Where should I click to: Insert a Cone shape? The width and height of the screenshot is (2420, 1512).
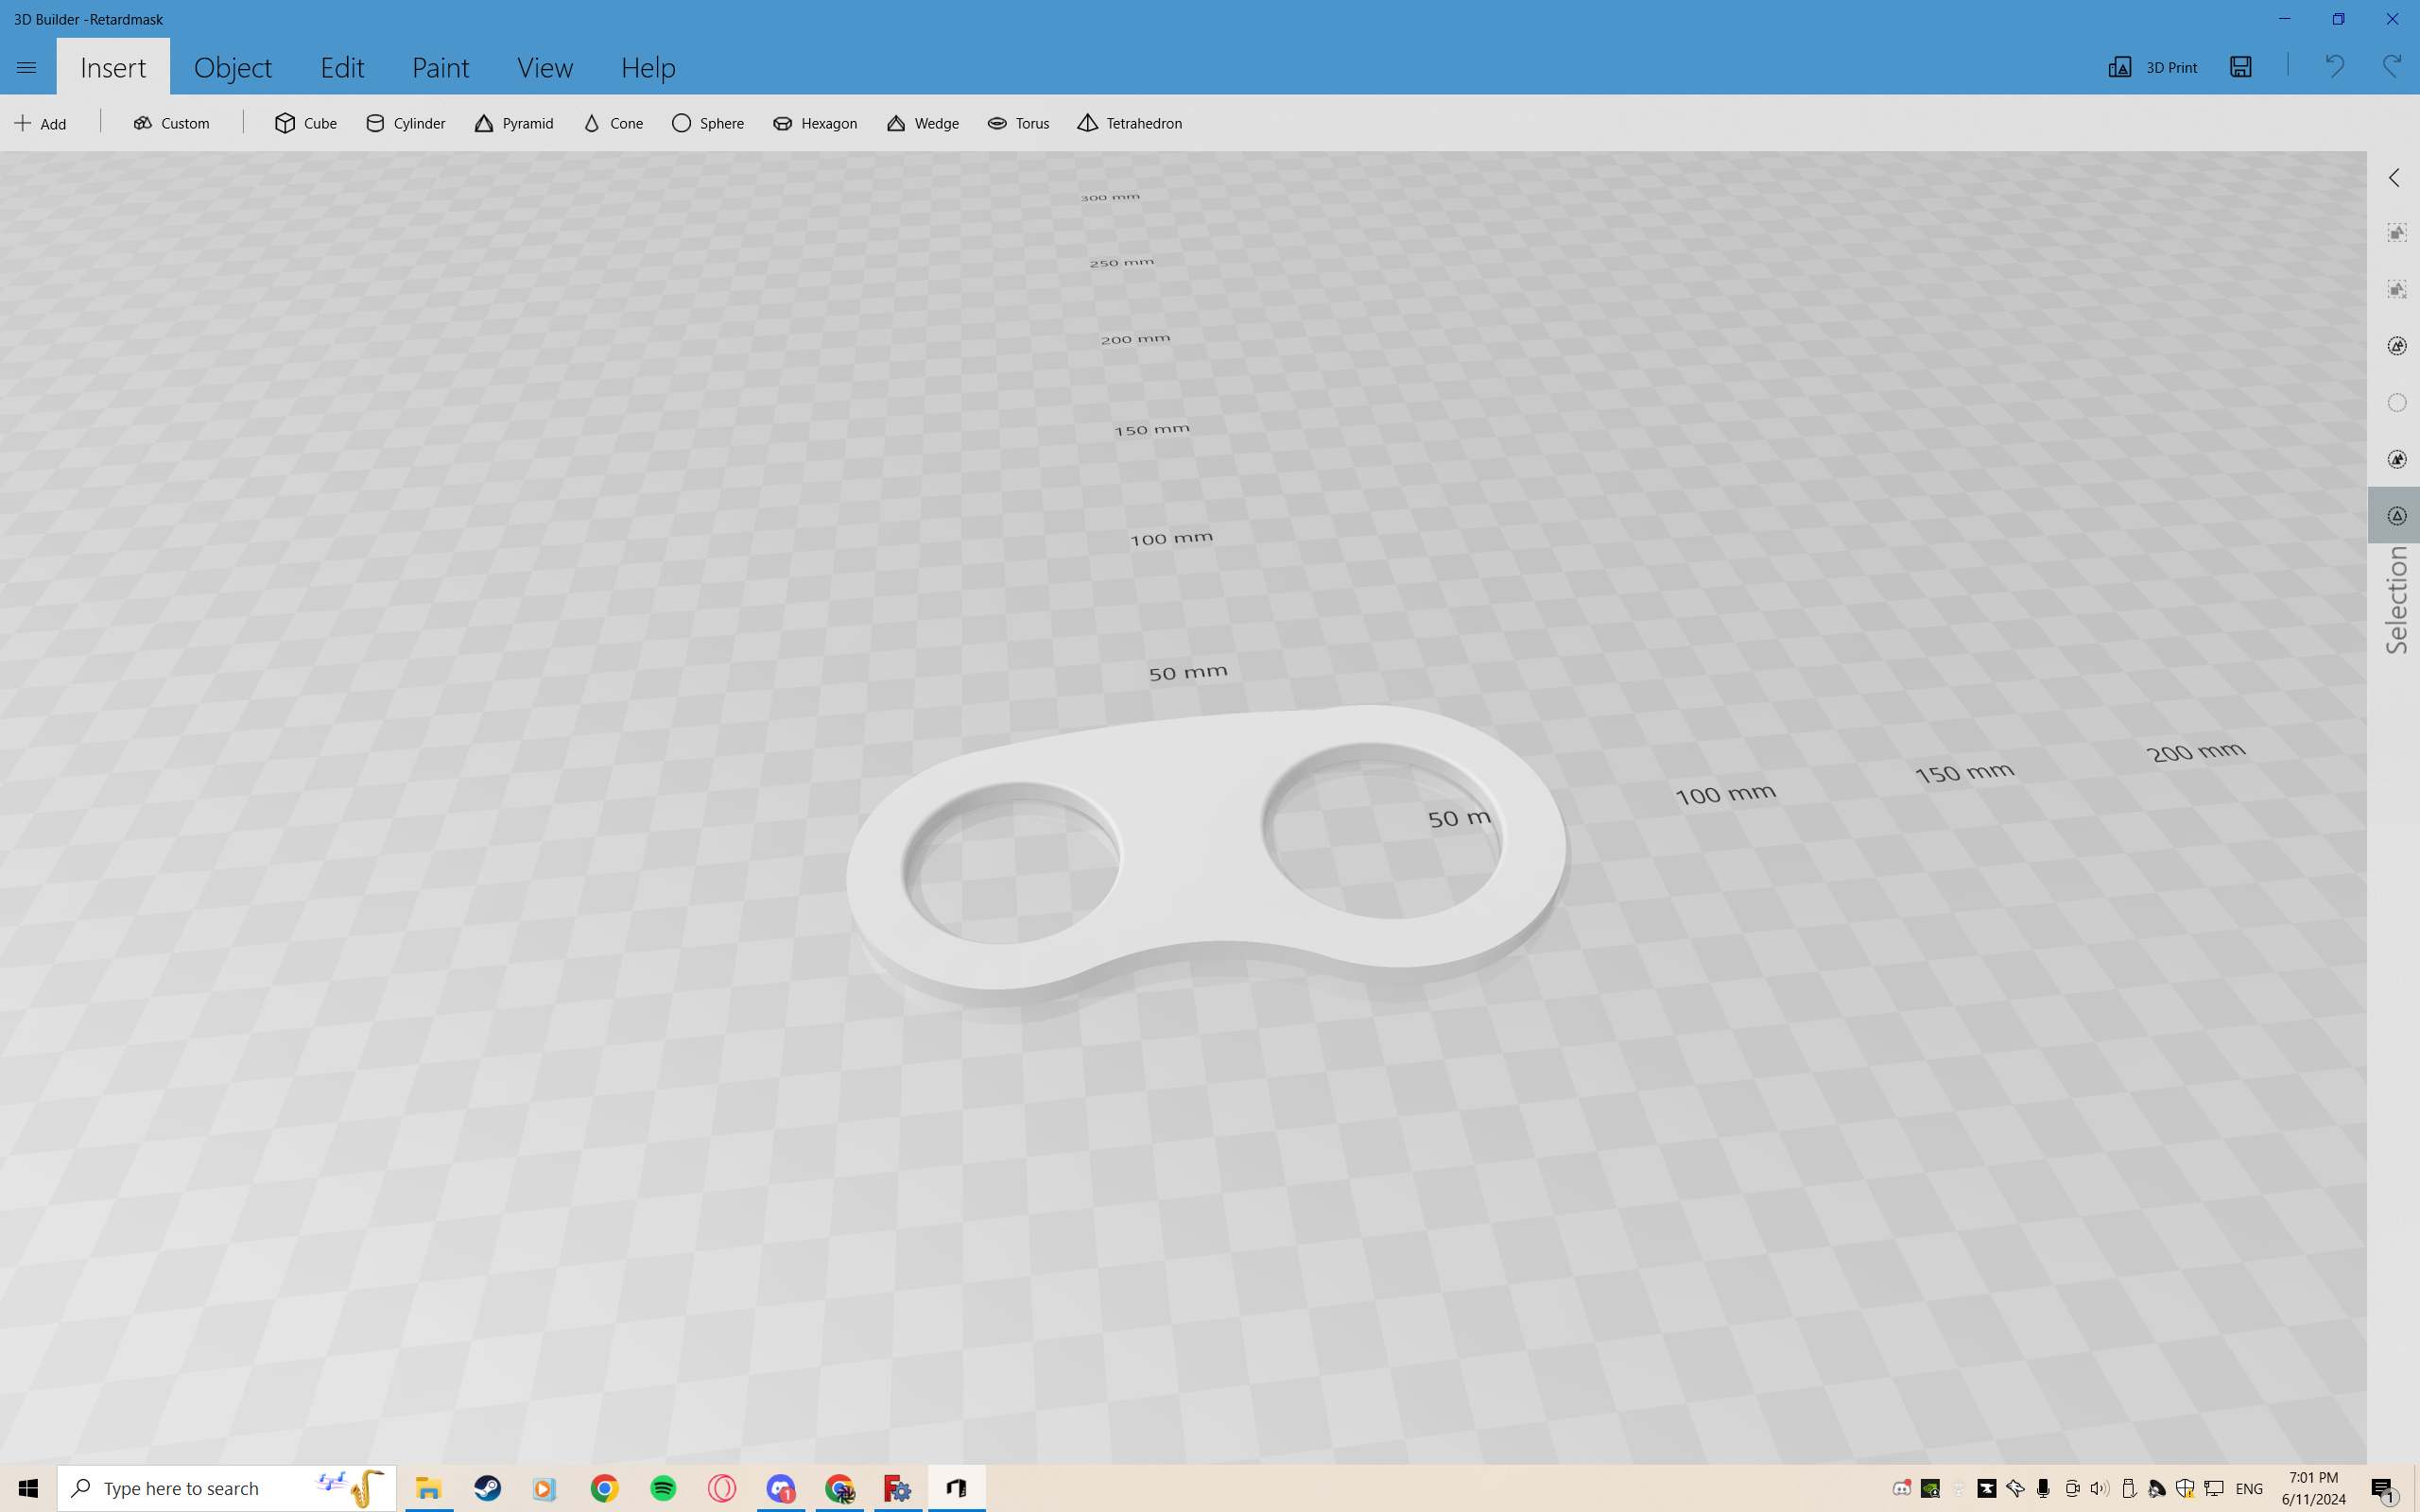[613, 123]
